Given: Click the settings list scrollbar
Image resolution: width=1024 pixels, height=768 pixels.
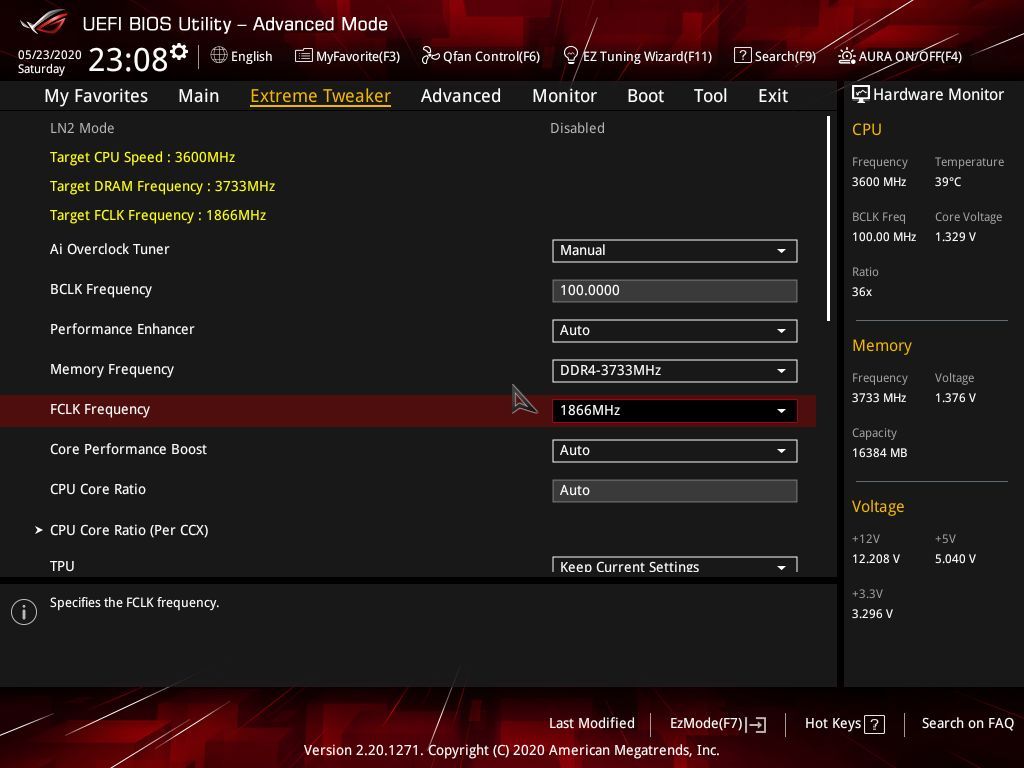Looking at the screenshot, I should (828, 219).
